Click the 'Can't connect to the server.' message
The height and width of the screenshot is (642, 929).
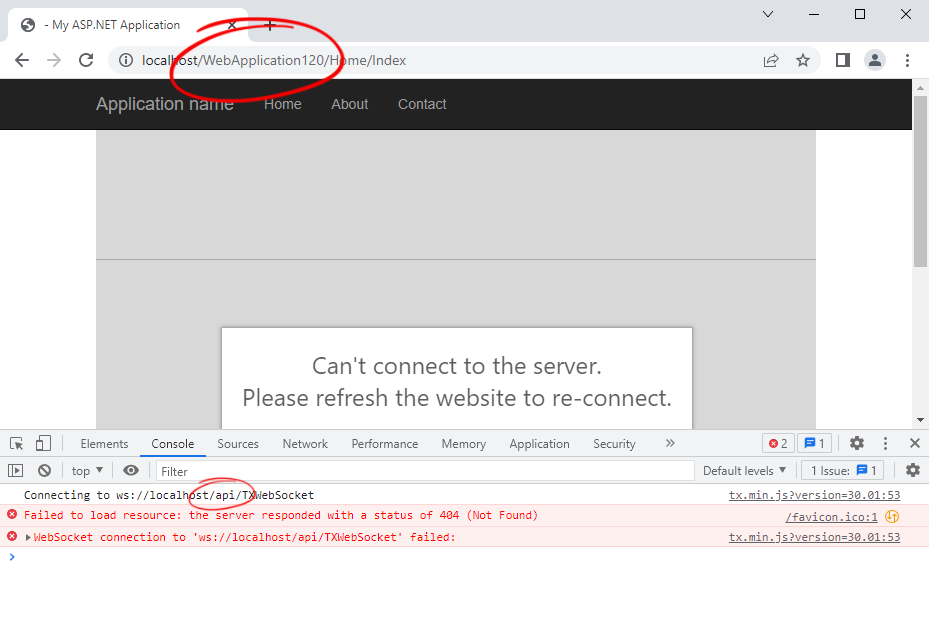(x=457, y=366)
